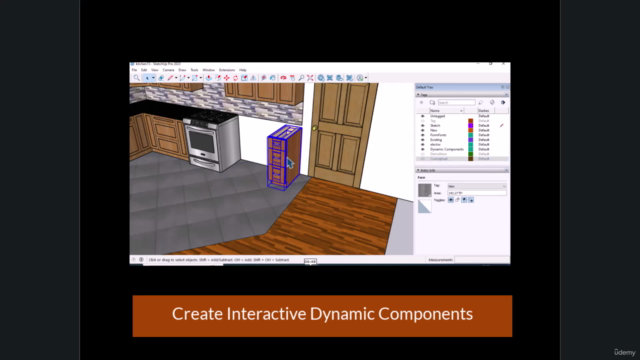Select the Rectangle shape tool
This screenshot has width=640, height=360.
(195, 78)
